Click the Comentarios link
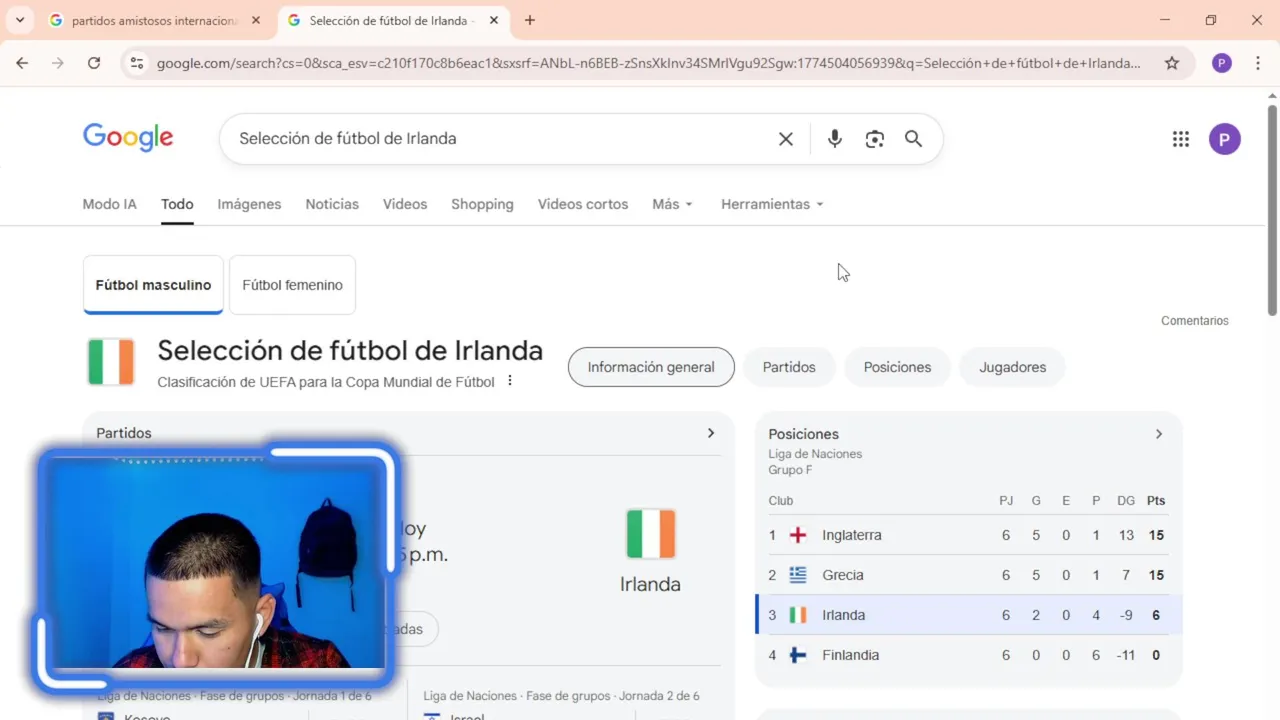Viewport: 1280px width, 720px height. tap(1194, 321)
